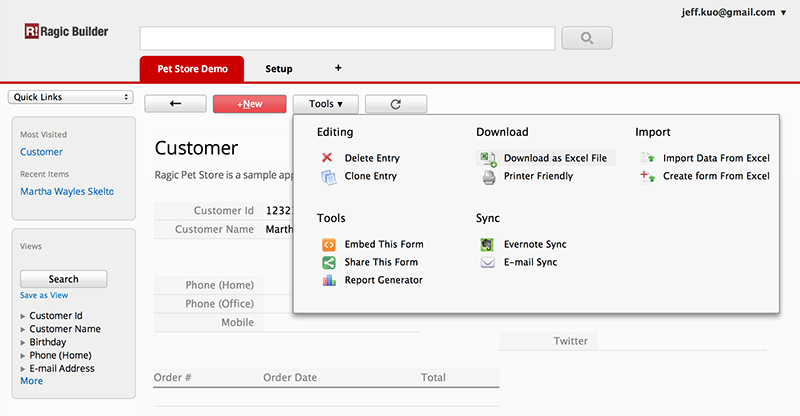The height and width of the screenshot is (416, 800).
Task: Click the Phone (Home) field value
Action: click(x=278, y=285)
